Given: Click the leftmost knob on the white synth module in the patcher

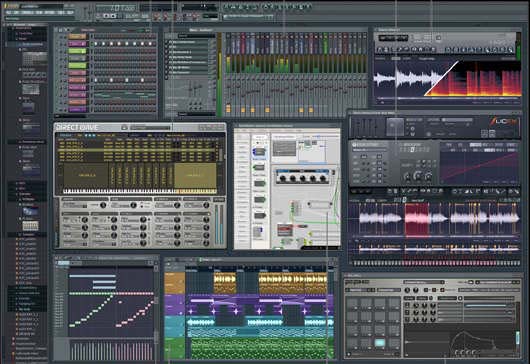Looking at the screenshot, I should (283, 178).
